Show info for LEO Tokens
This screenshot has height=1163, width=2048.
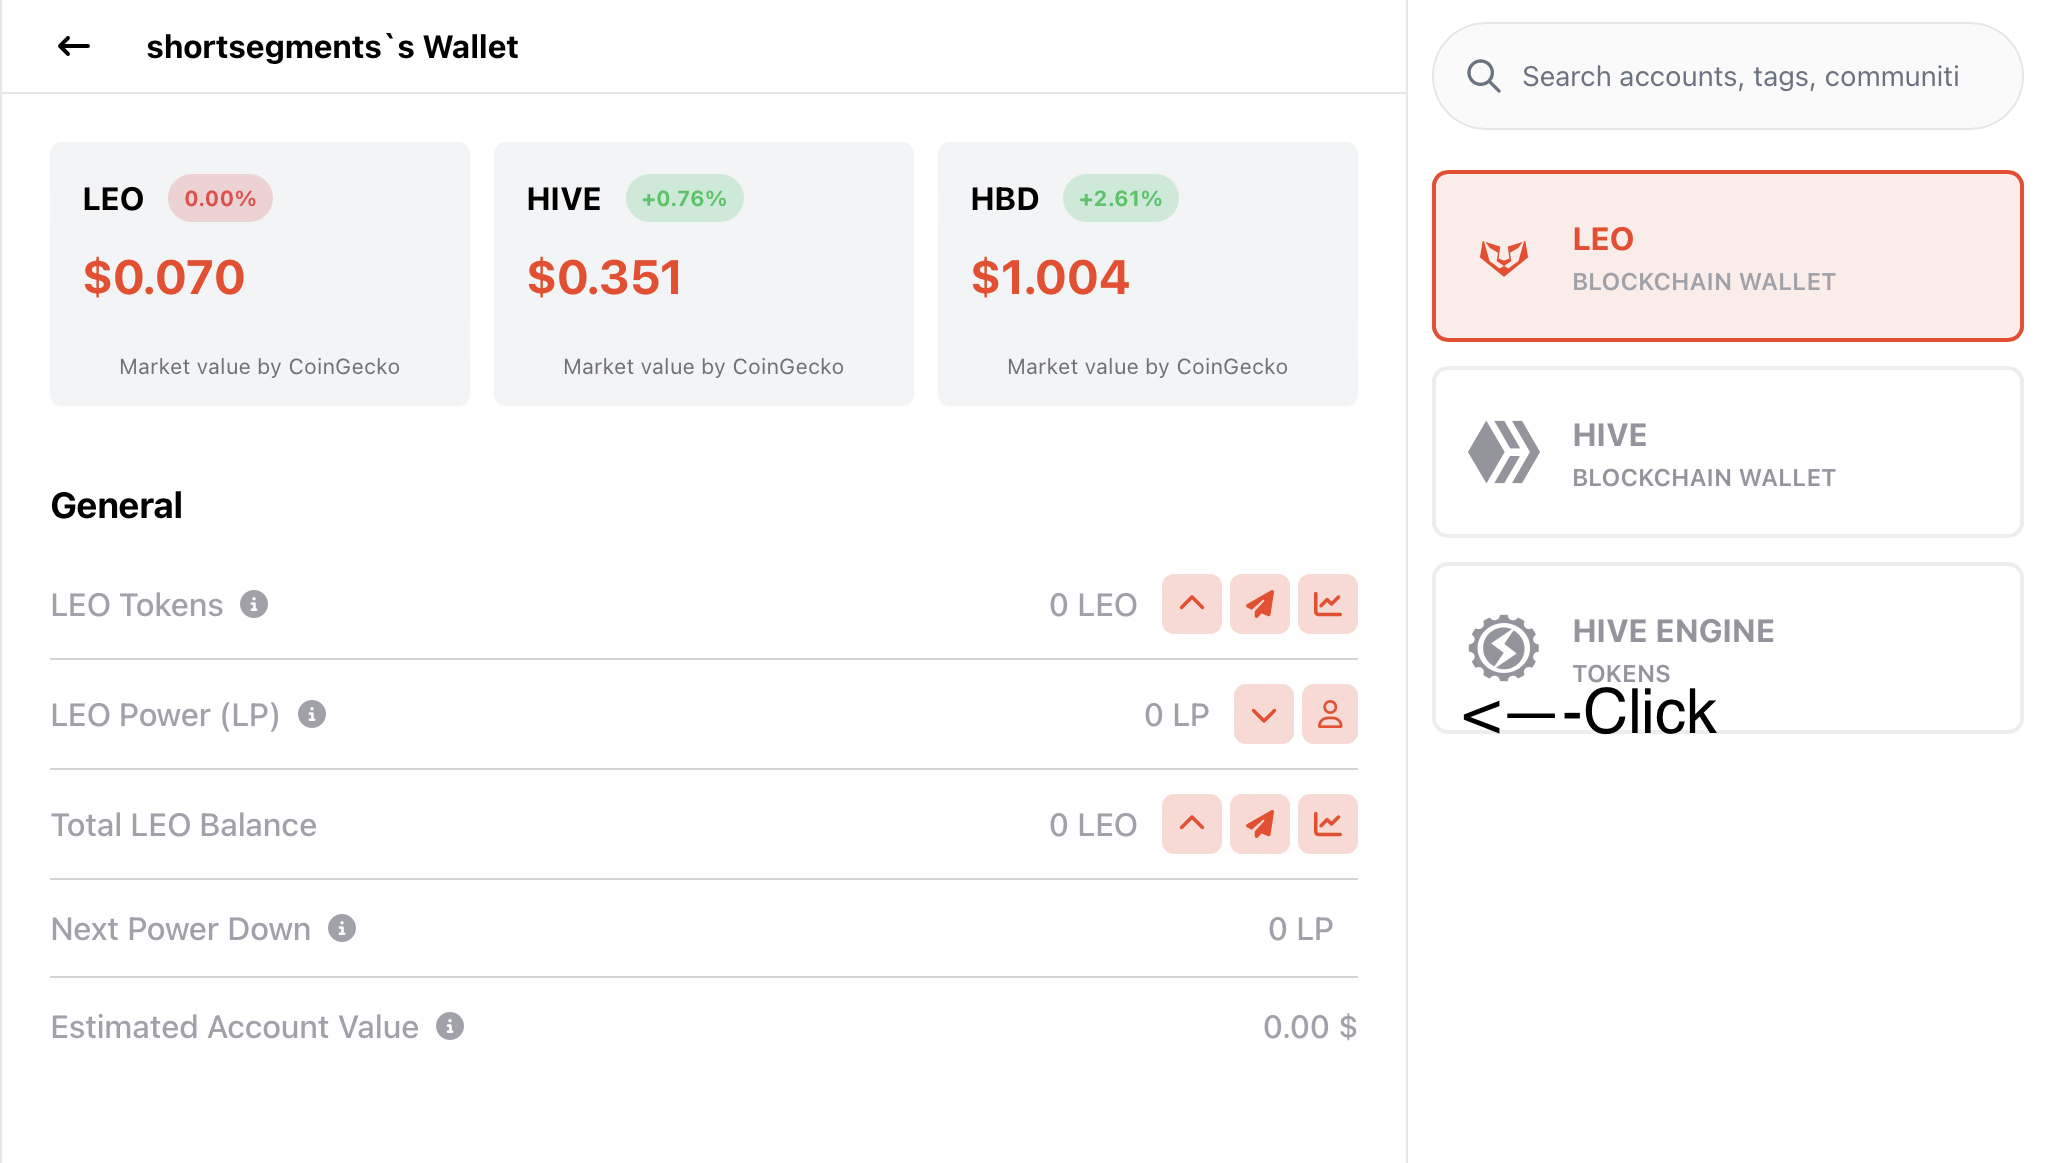(x=254, y=604)
